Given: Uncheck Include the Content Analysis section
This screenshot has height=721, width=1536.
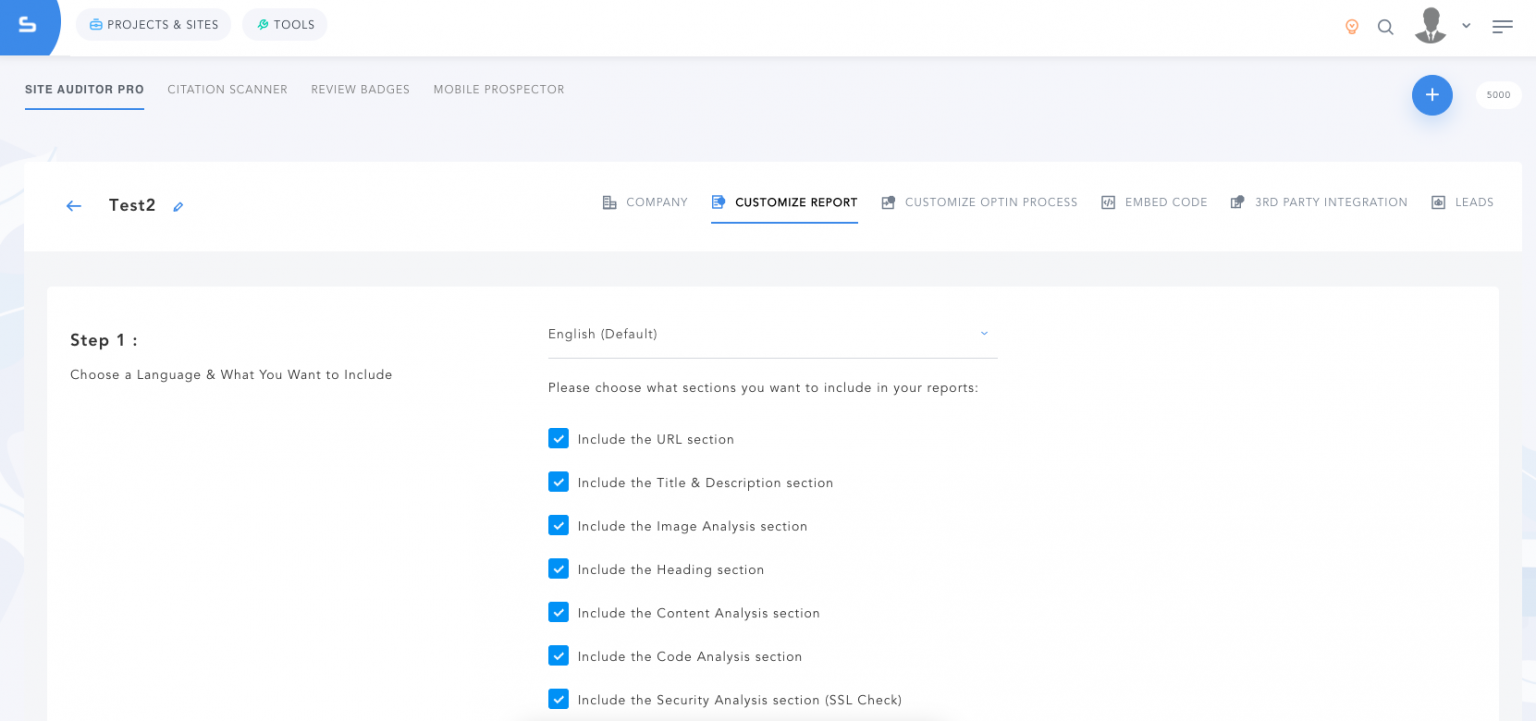Looking at the screenshot, I should [558, 612].
